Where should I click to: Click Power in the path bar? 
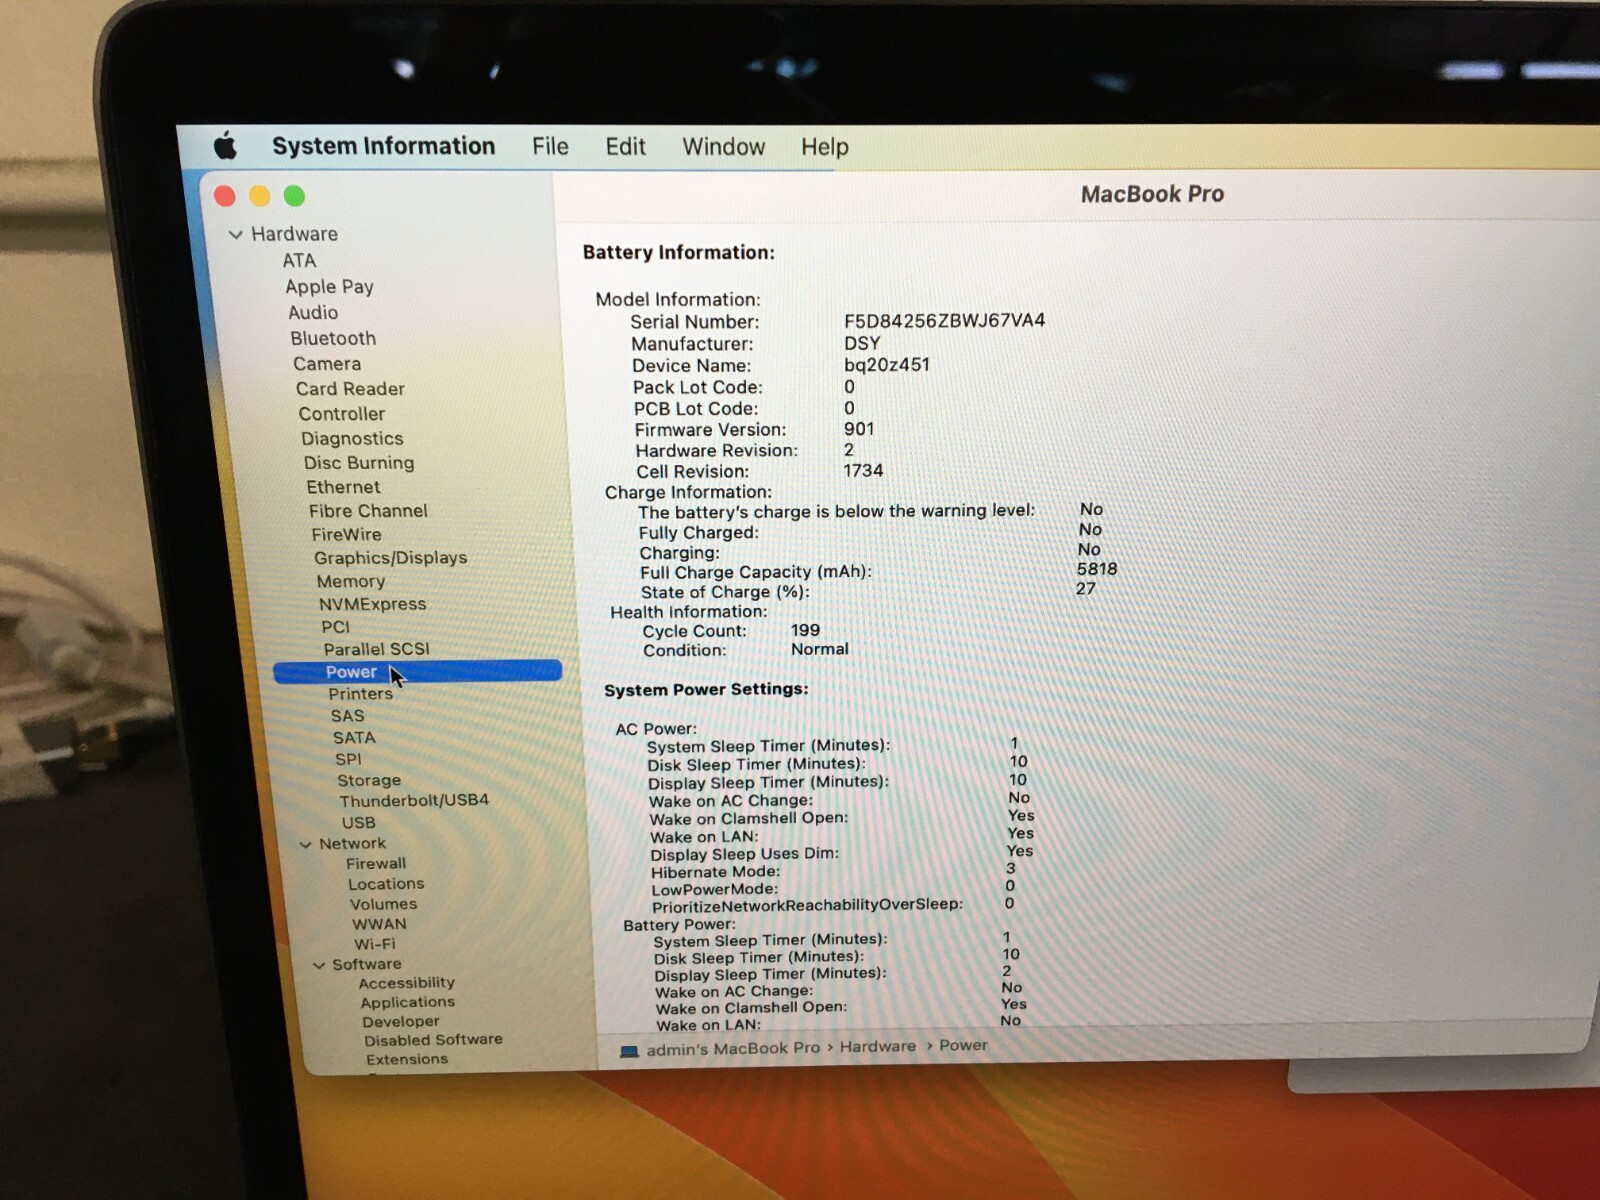[x=963, y=1046]
